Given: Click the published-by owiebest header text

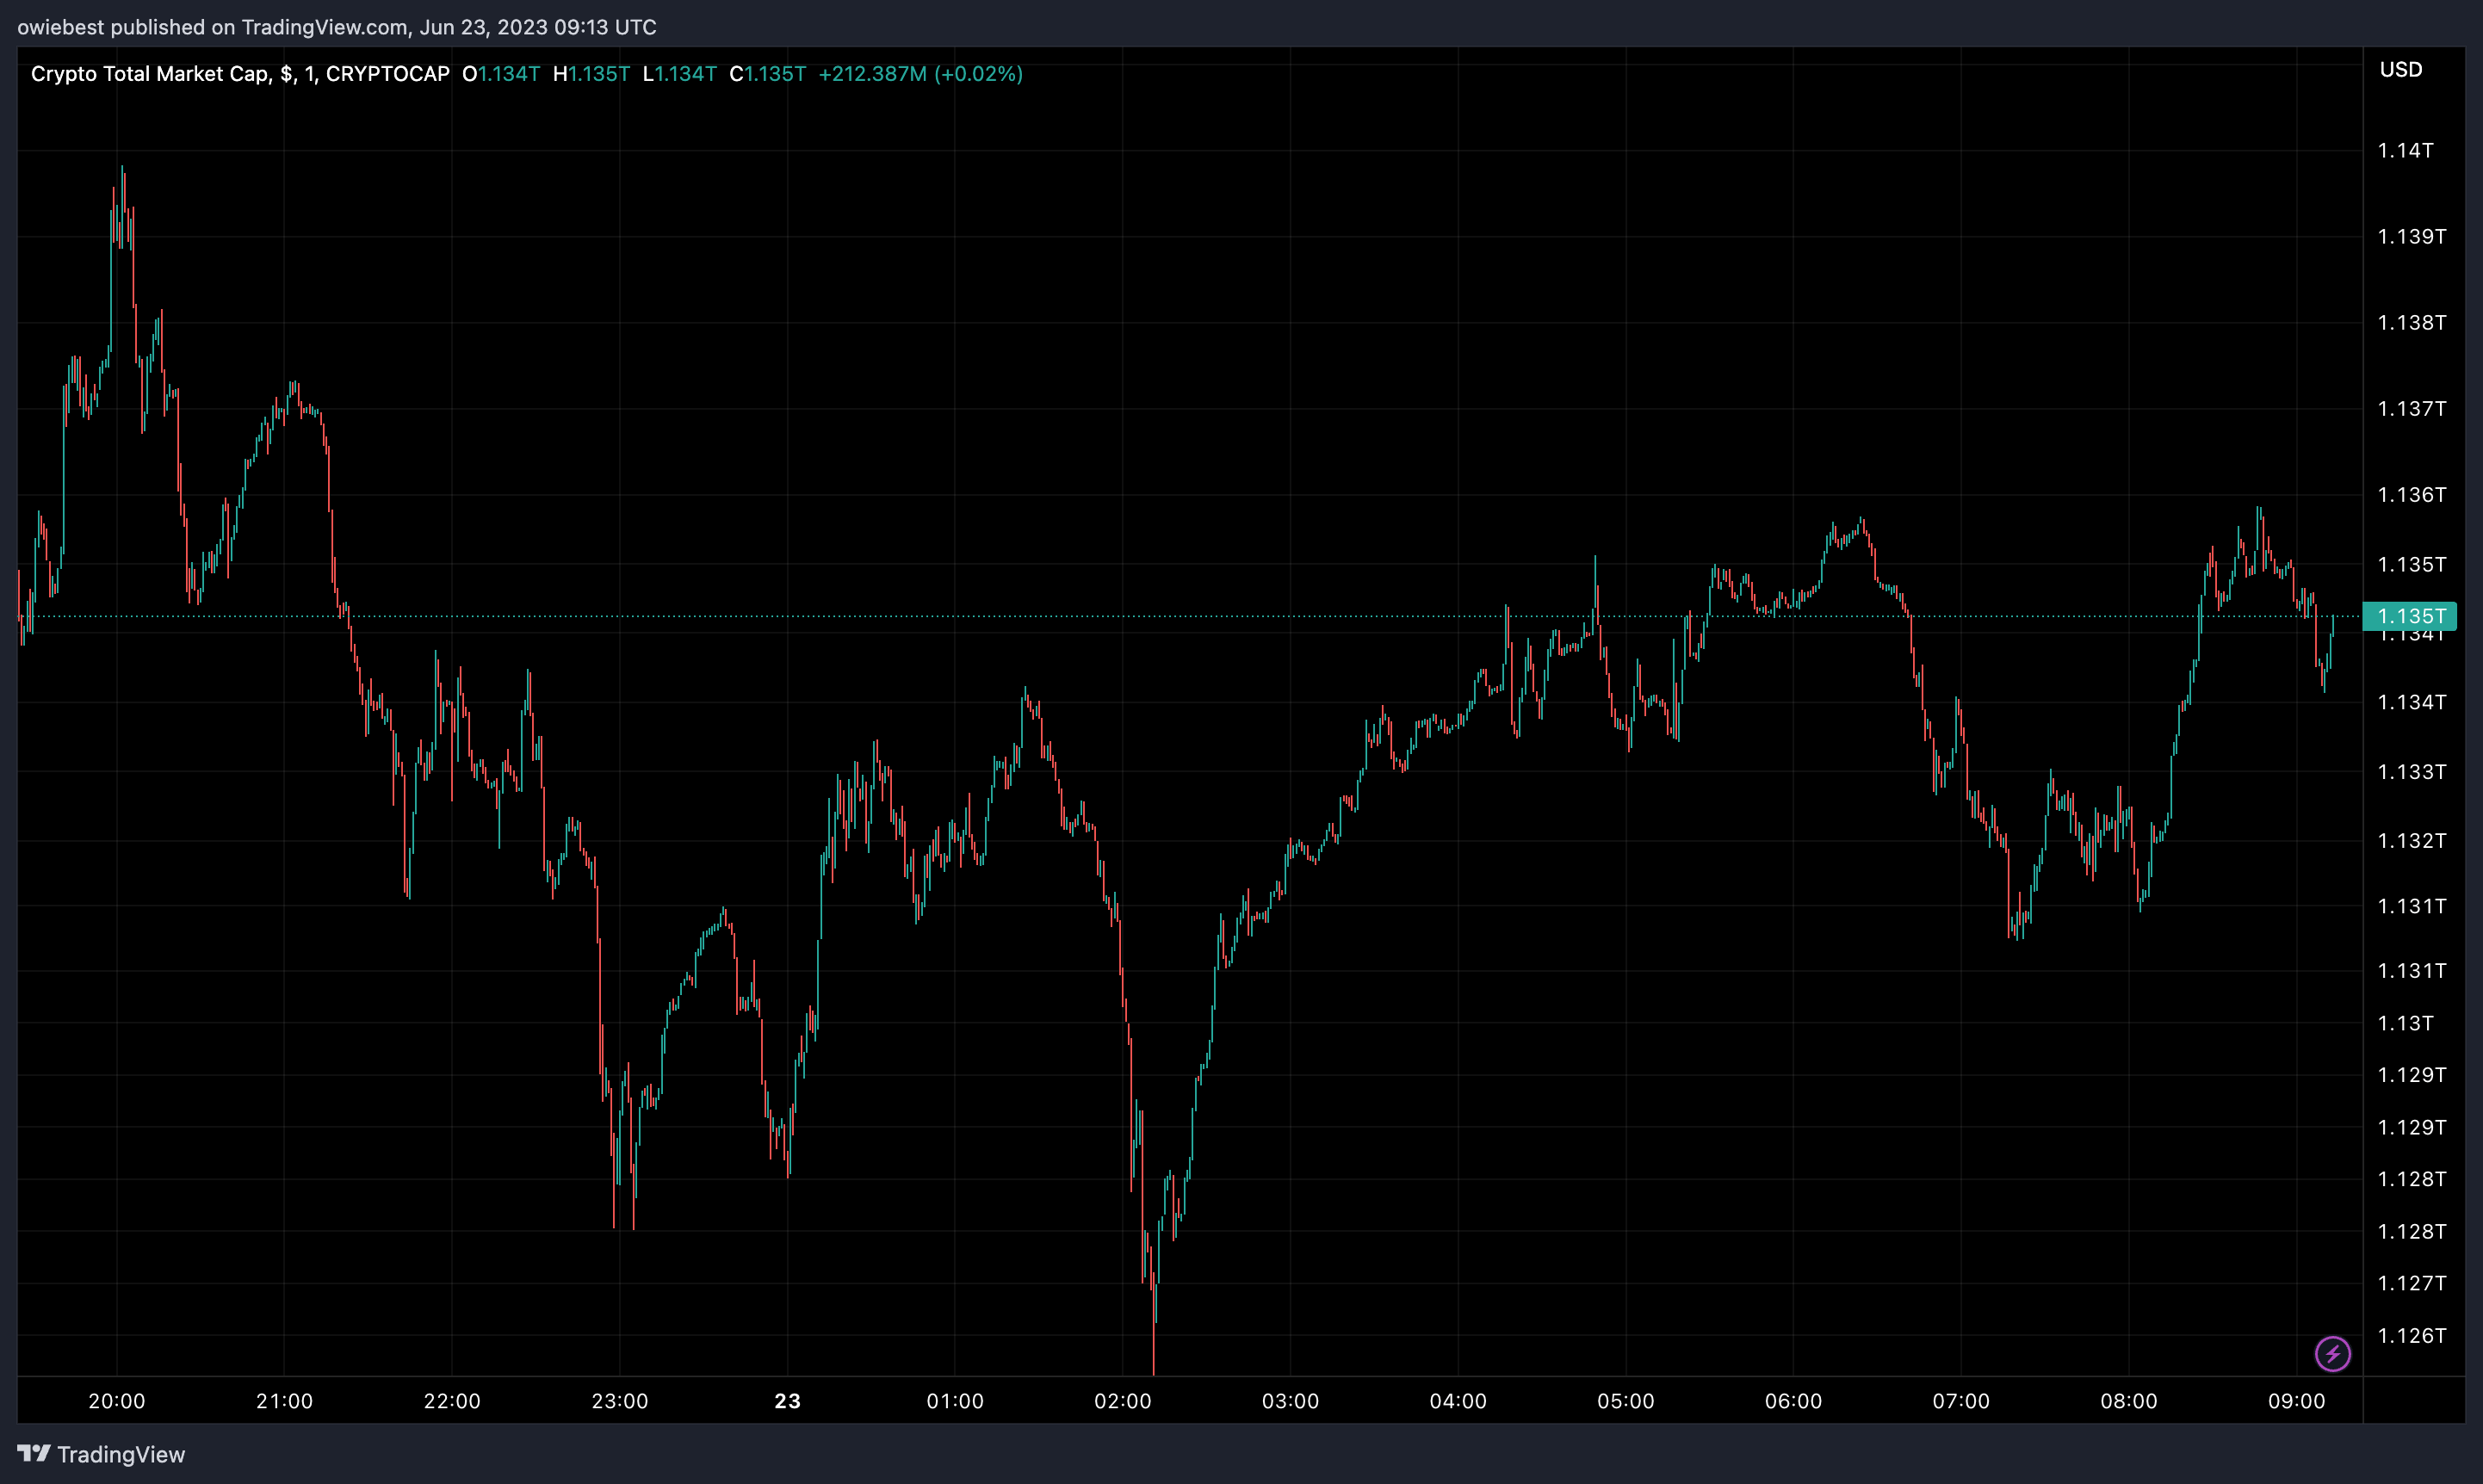Looking at the screenshot, I should (337, 27).
